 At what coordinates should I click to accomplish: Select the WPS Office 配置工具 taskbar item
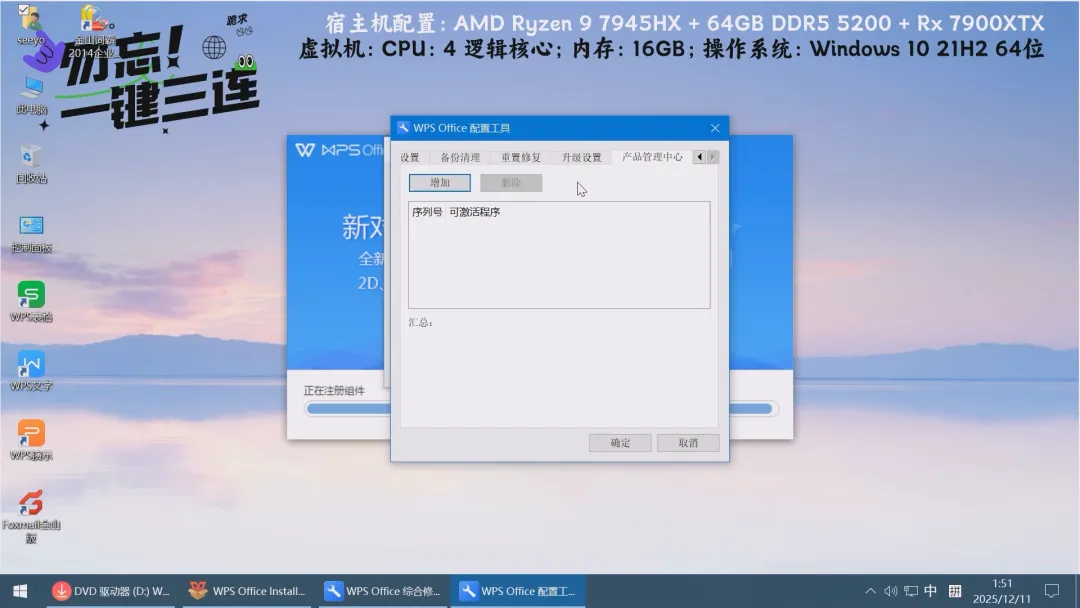[518, 591]
